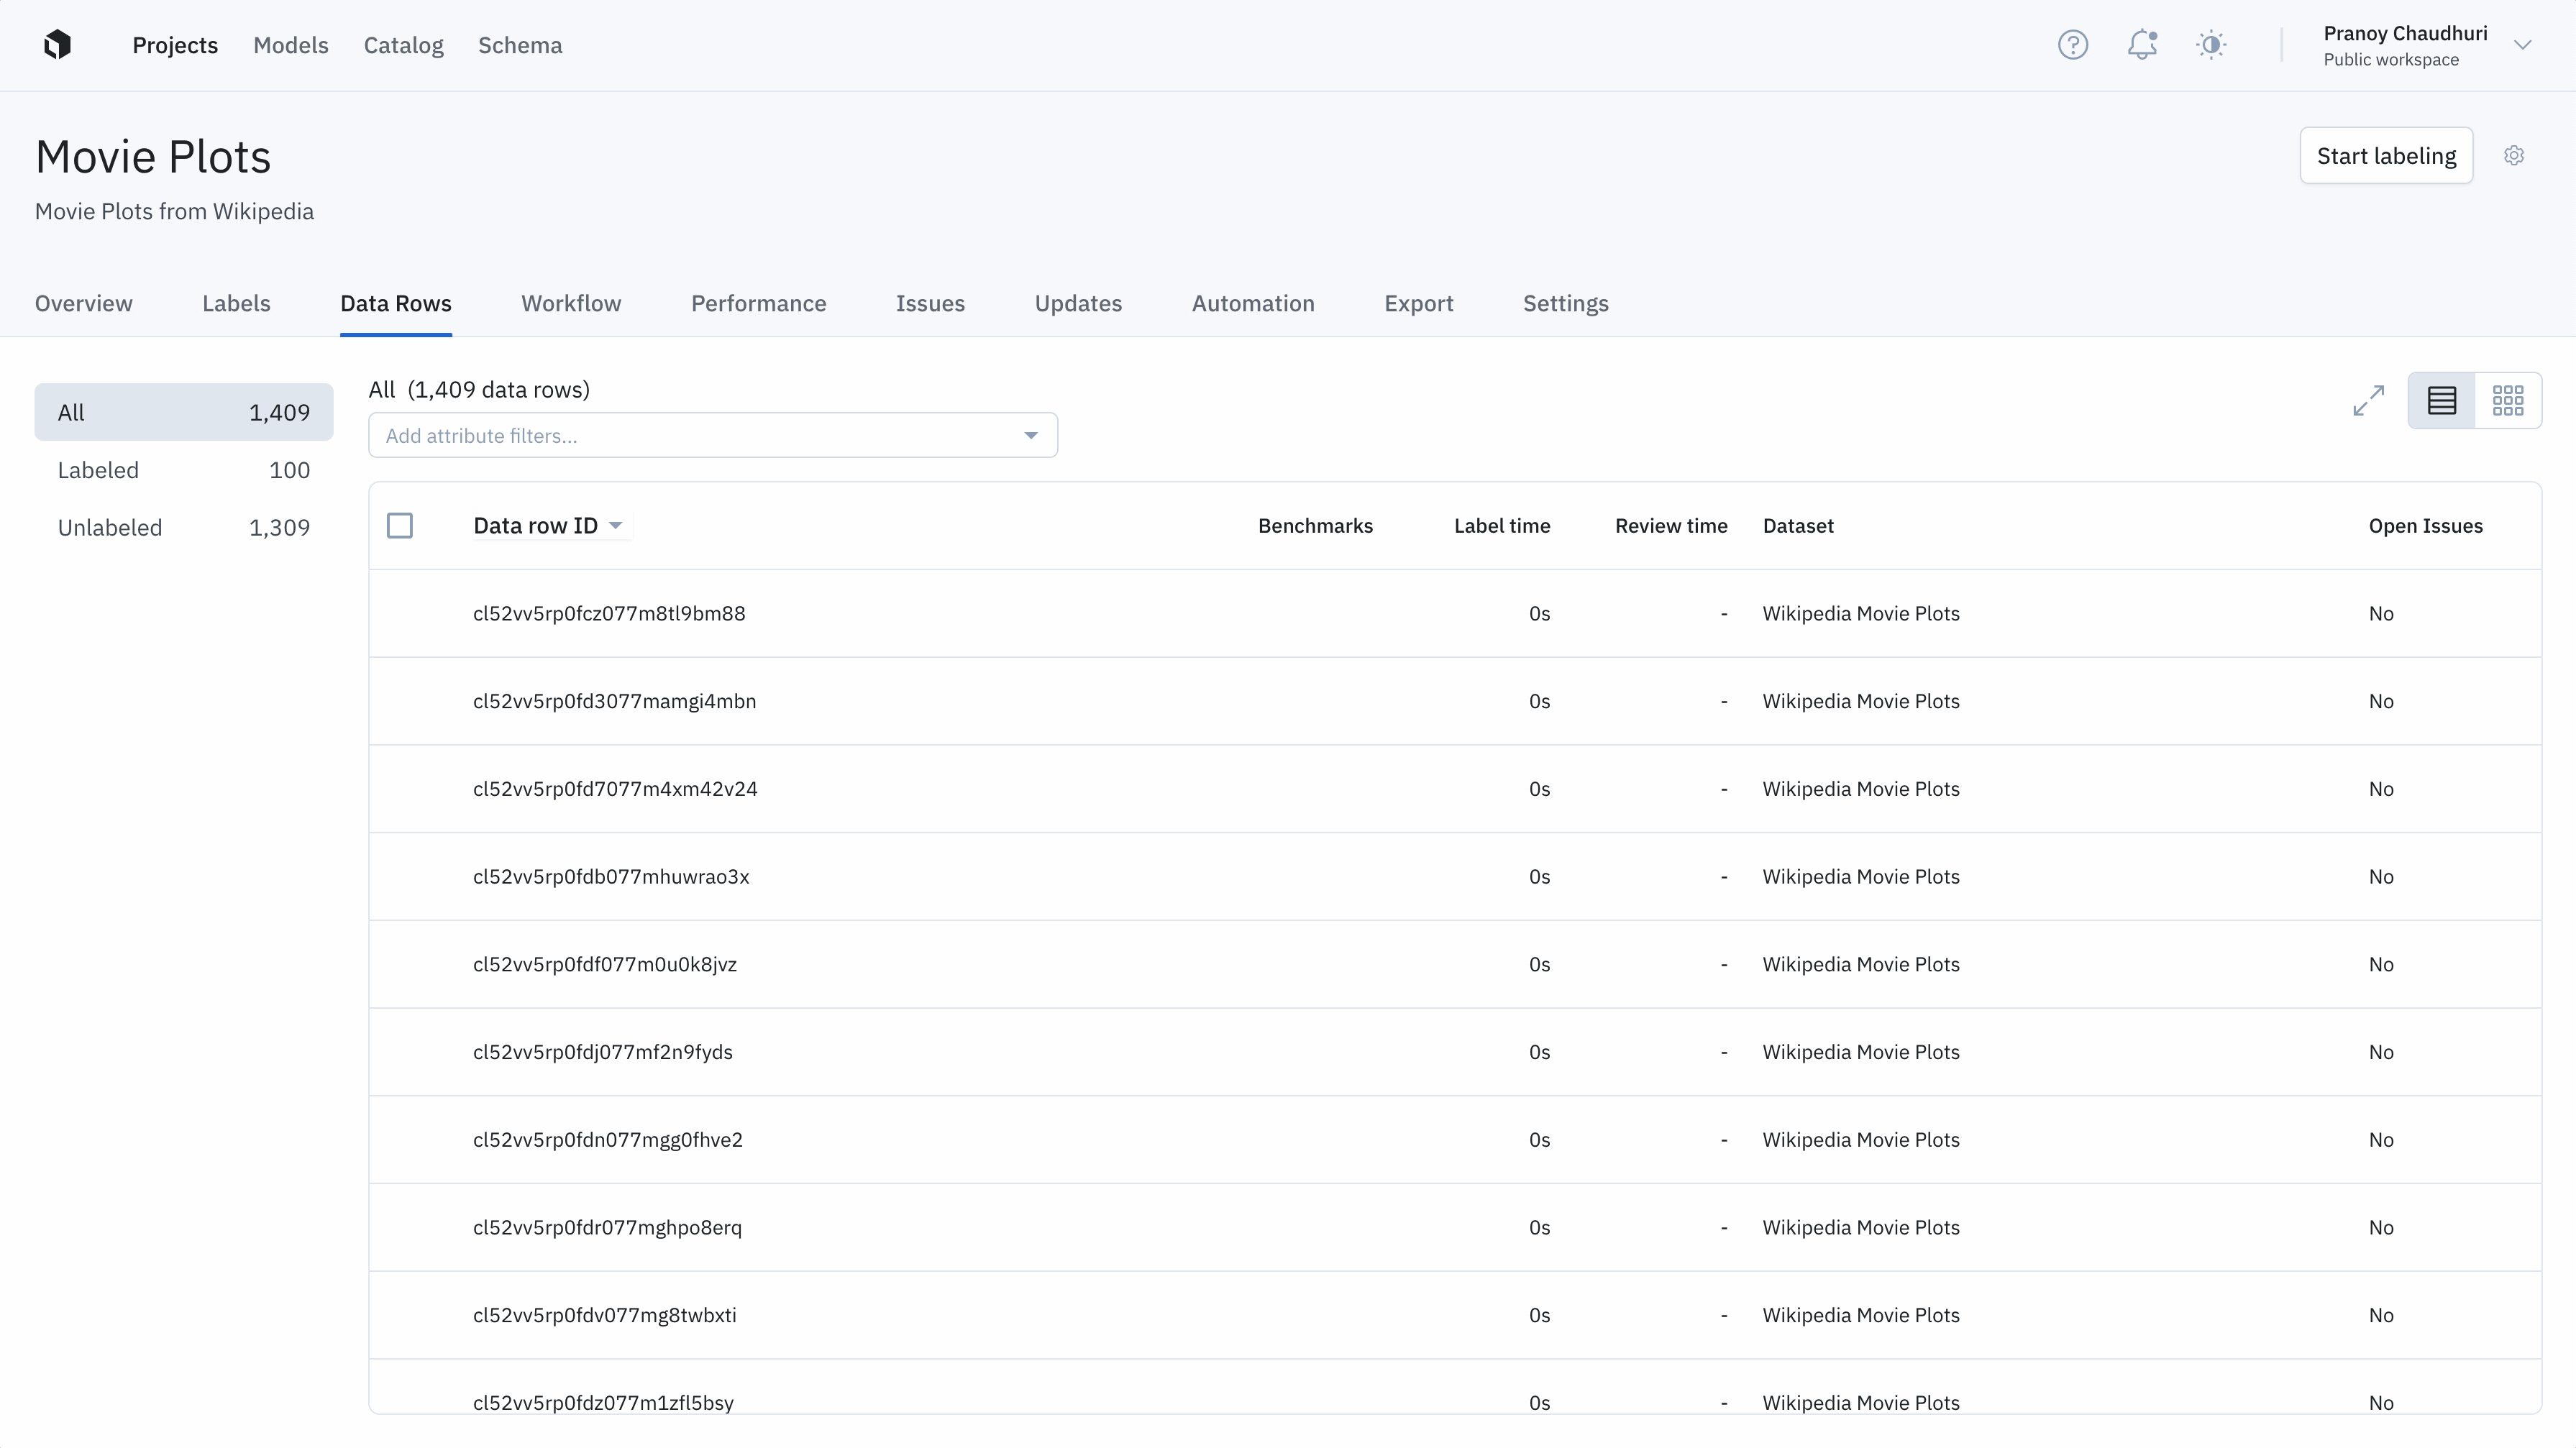Open the Add attribute filters dropdown
The width and height of the screenshot is (2576, 1448).
pyautogui.click(x=712, y=435)
